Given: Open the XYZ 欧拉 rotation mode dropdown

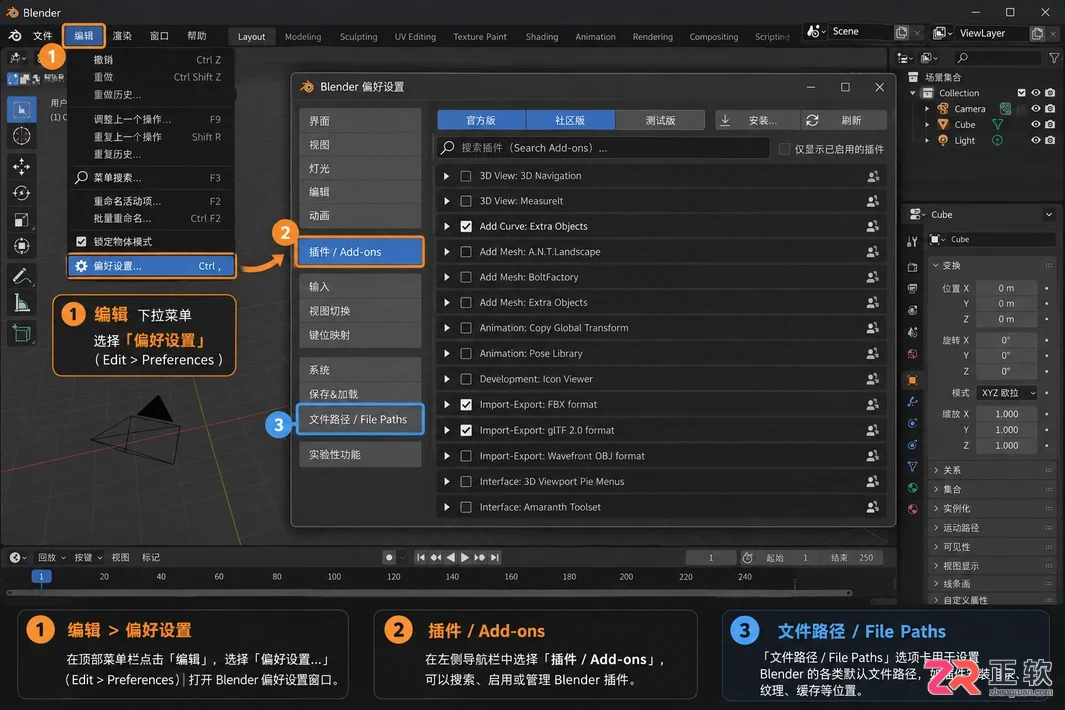Looking at the screenshot, I should pyautogui.click(x=1007, y=393).
